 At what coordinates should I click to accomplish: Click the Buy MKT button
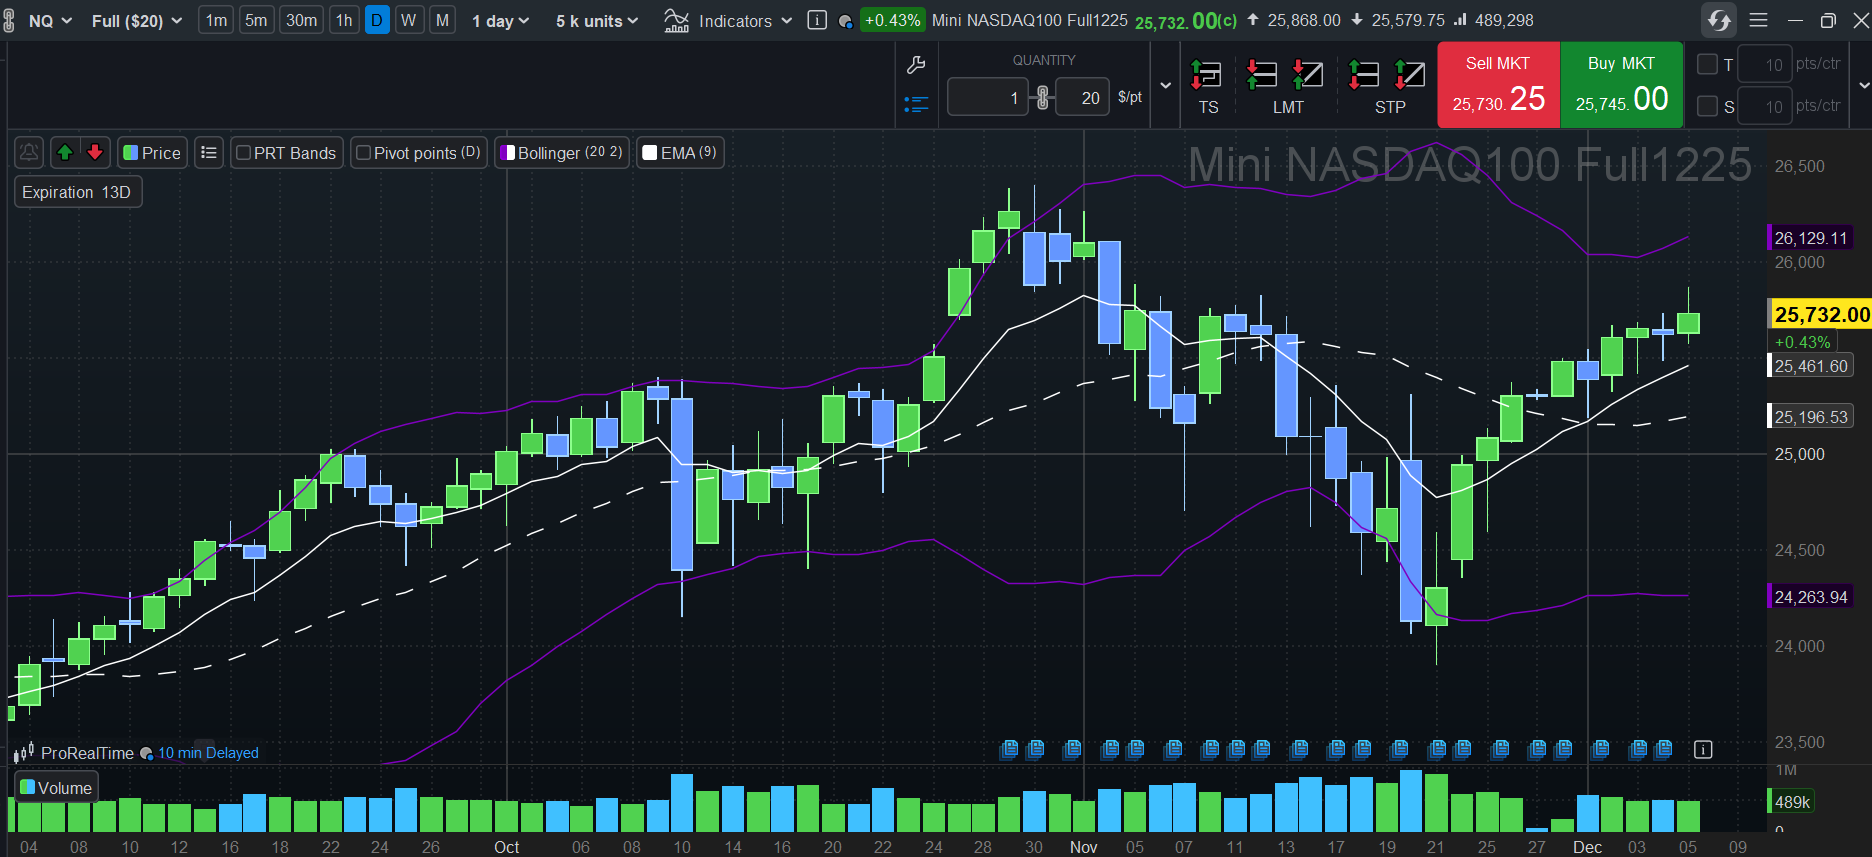(x=1621, y=85)
